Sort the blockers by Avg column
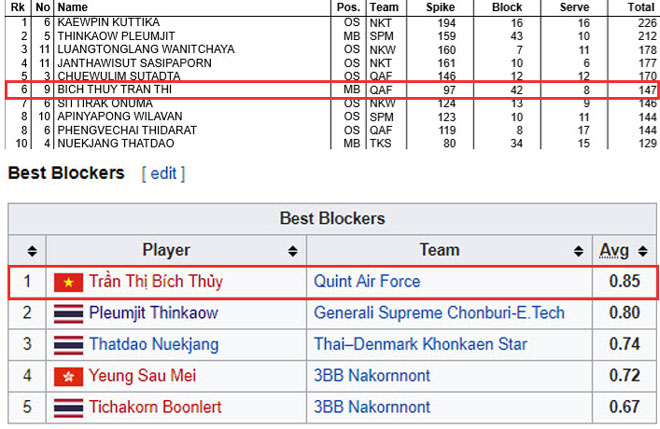660x429 pixels. [643, 251]
